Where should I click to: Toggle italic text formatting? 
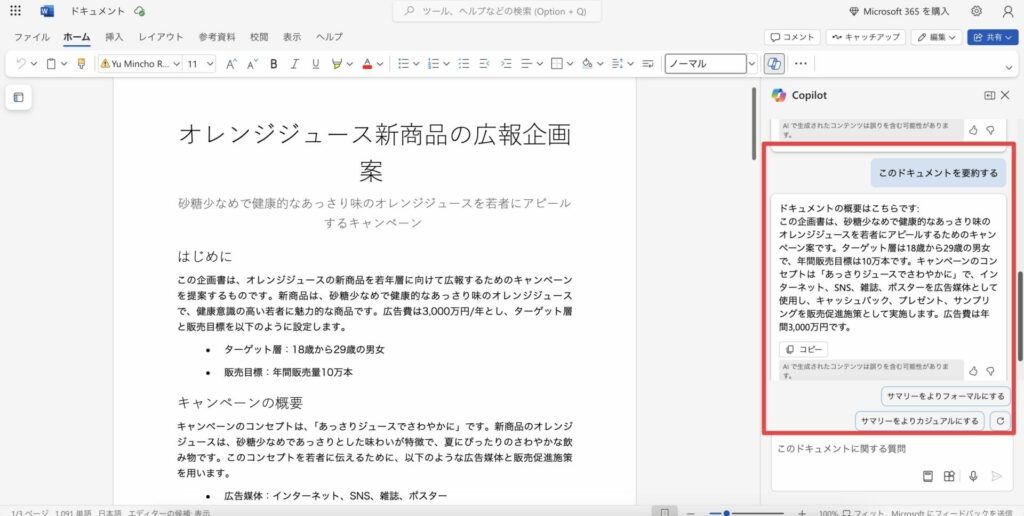(294, 63)
